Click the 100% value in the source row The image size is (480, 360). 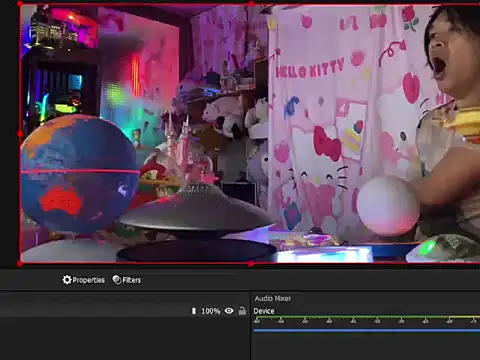point(211,311)
